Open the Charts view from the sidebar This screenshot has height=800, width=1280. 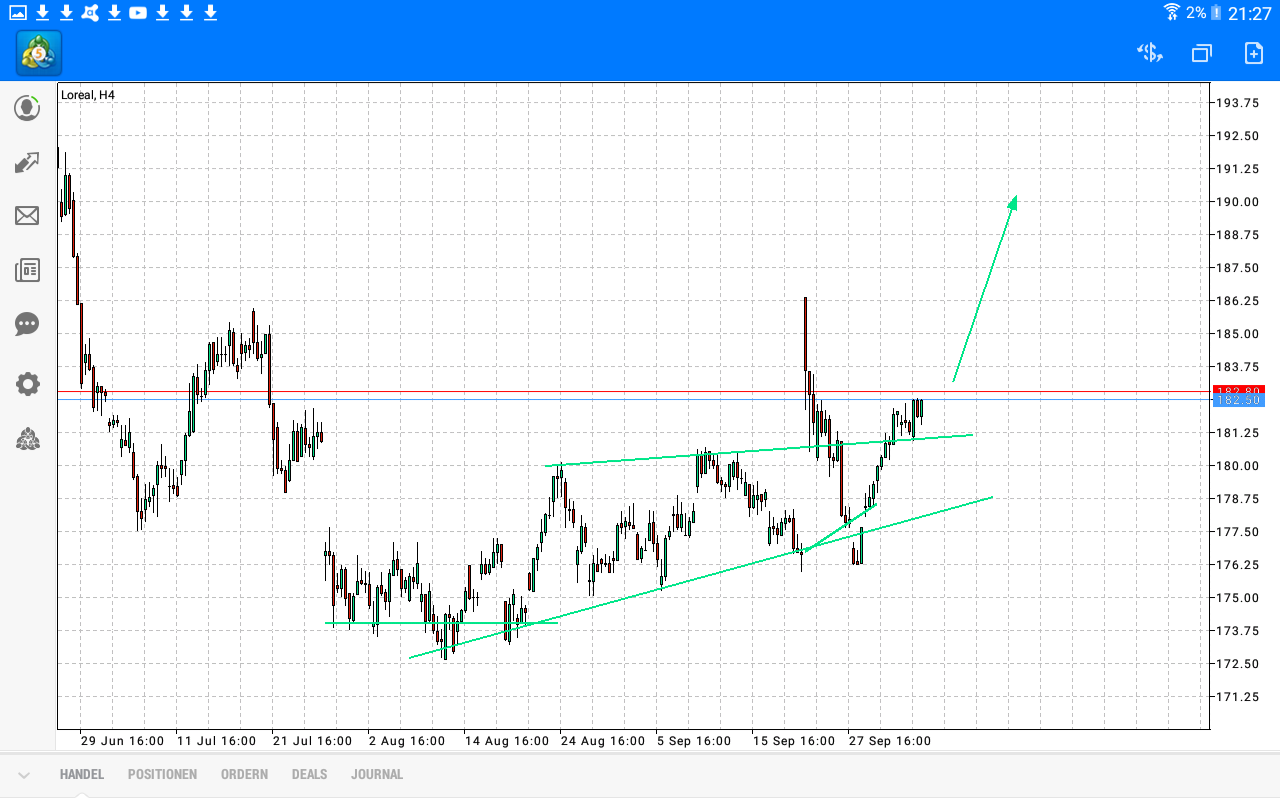[27, 161]
